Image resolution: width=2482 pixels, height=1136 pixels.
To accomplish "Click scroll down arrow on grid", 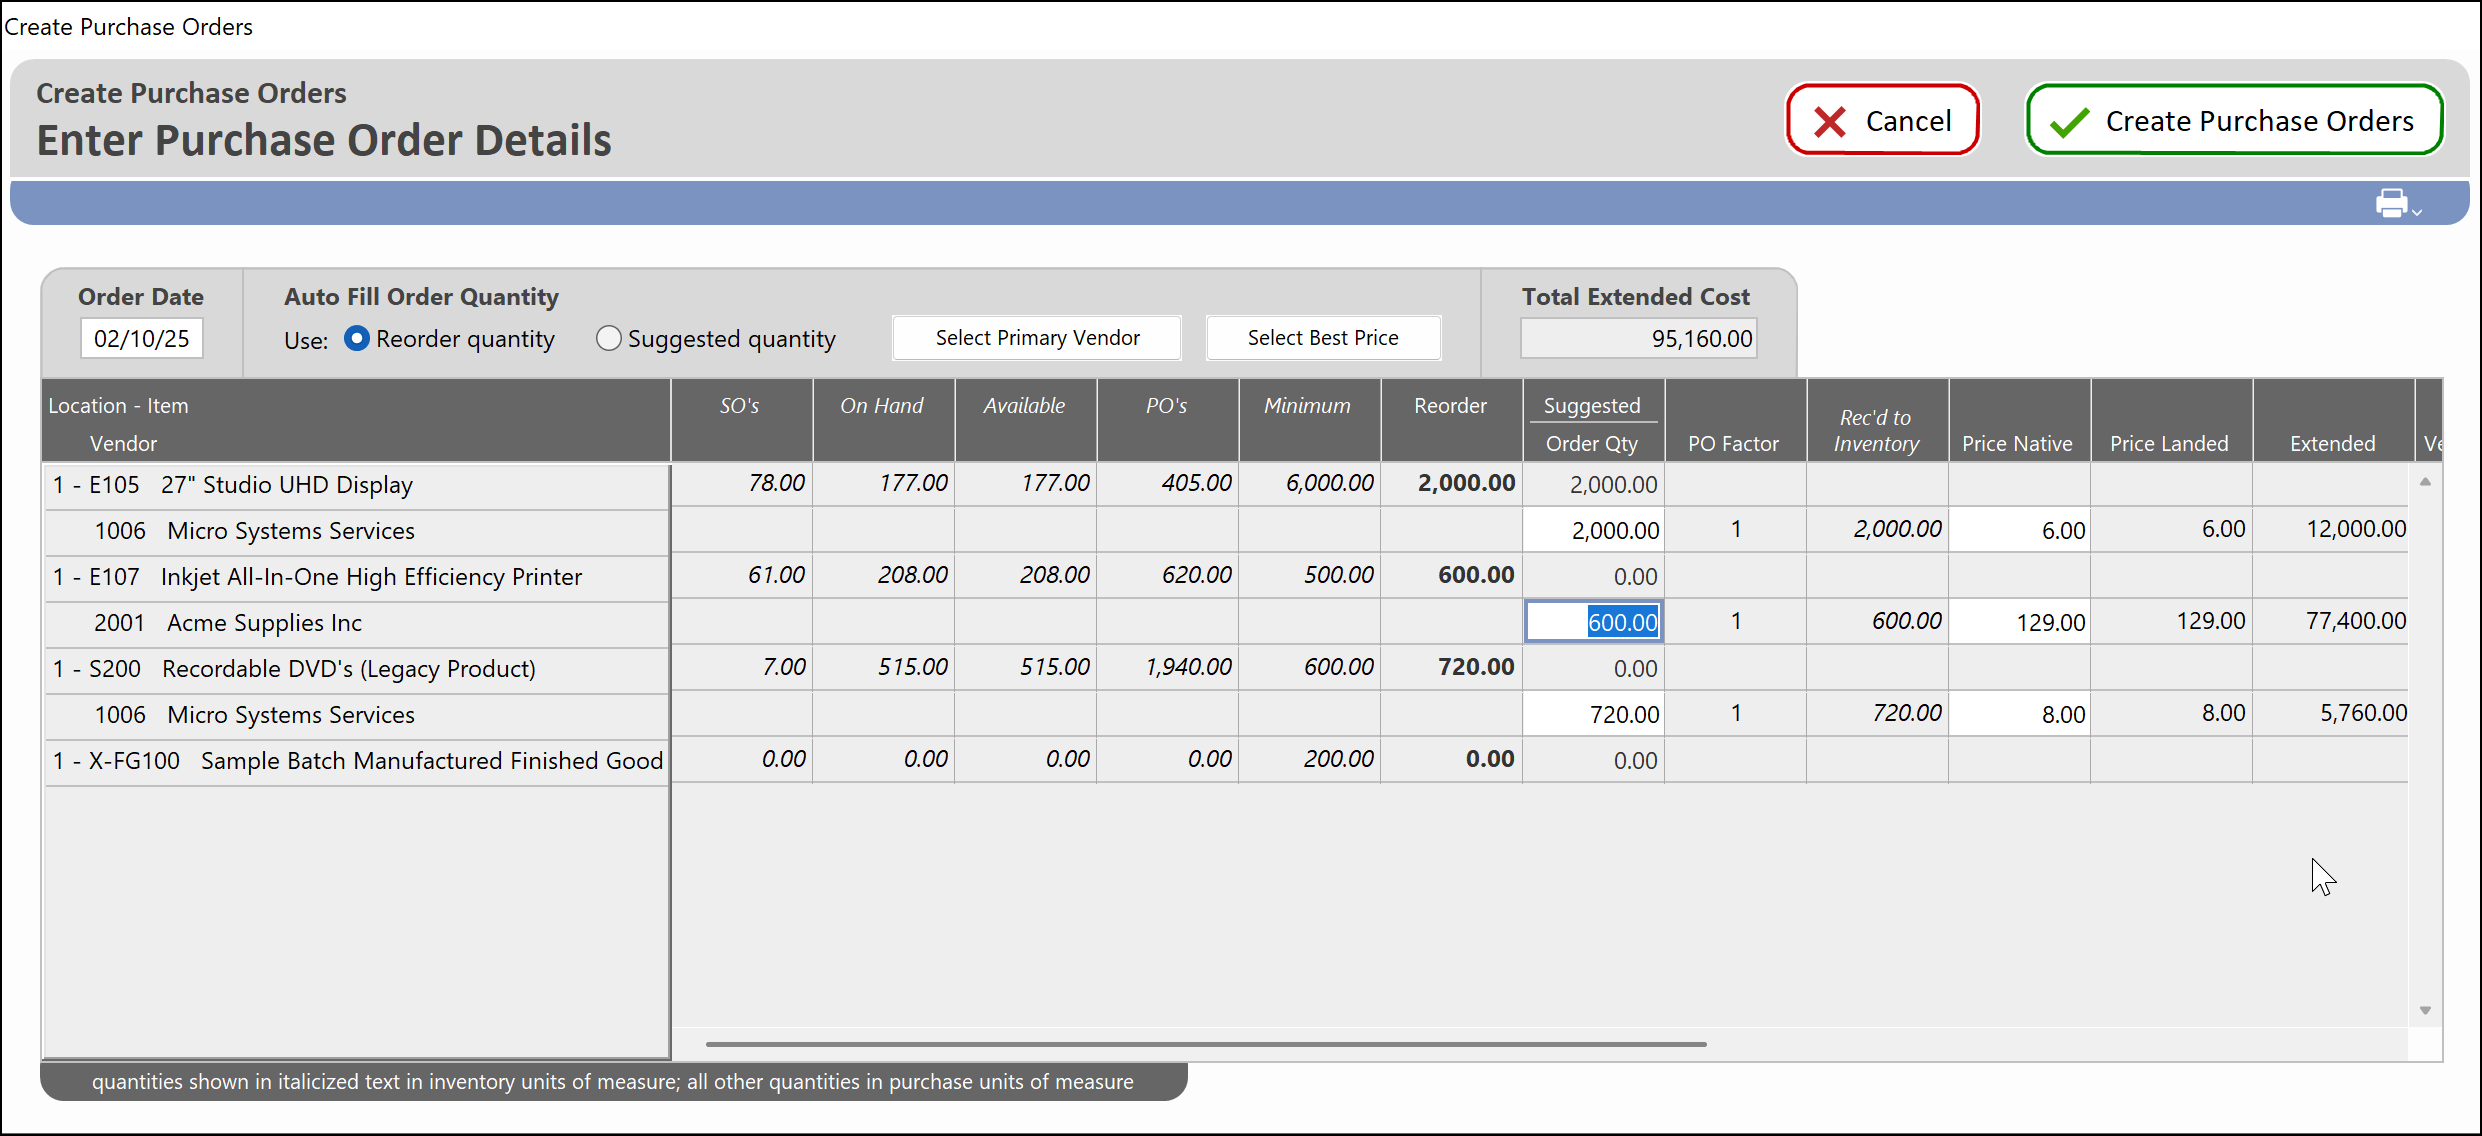I will click(2425, 1010).
